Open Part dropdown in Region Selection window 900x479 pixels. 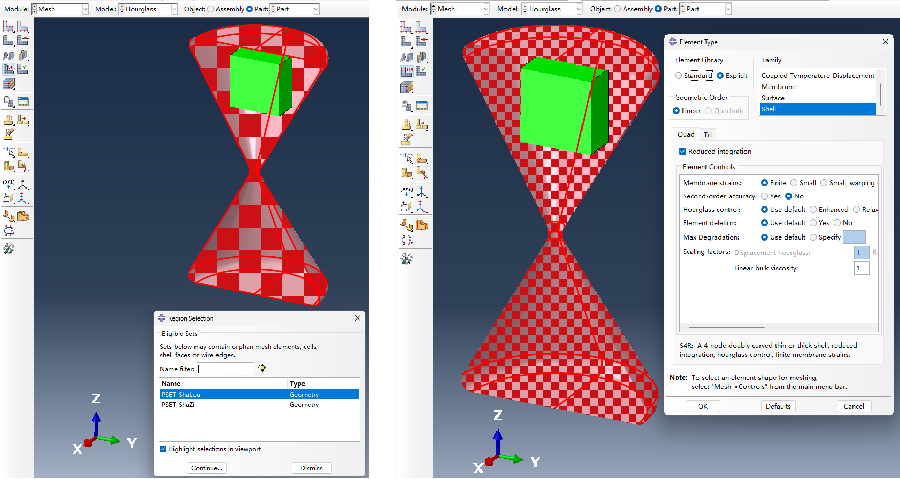(x=294, y=9)
